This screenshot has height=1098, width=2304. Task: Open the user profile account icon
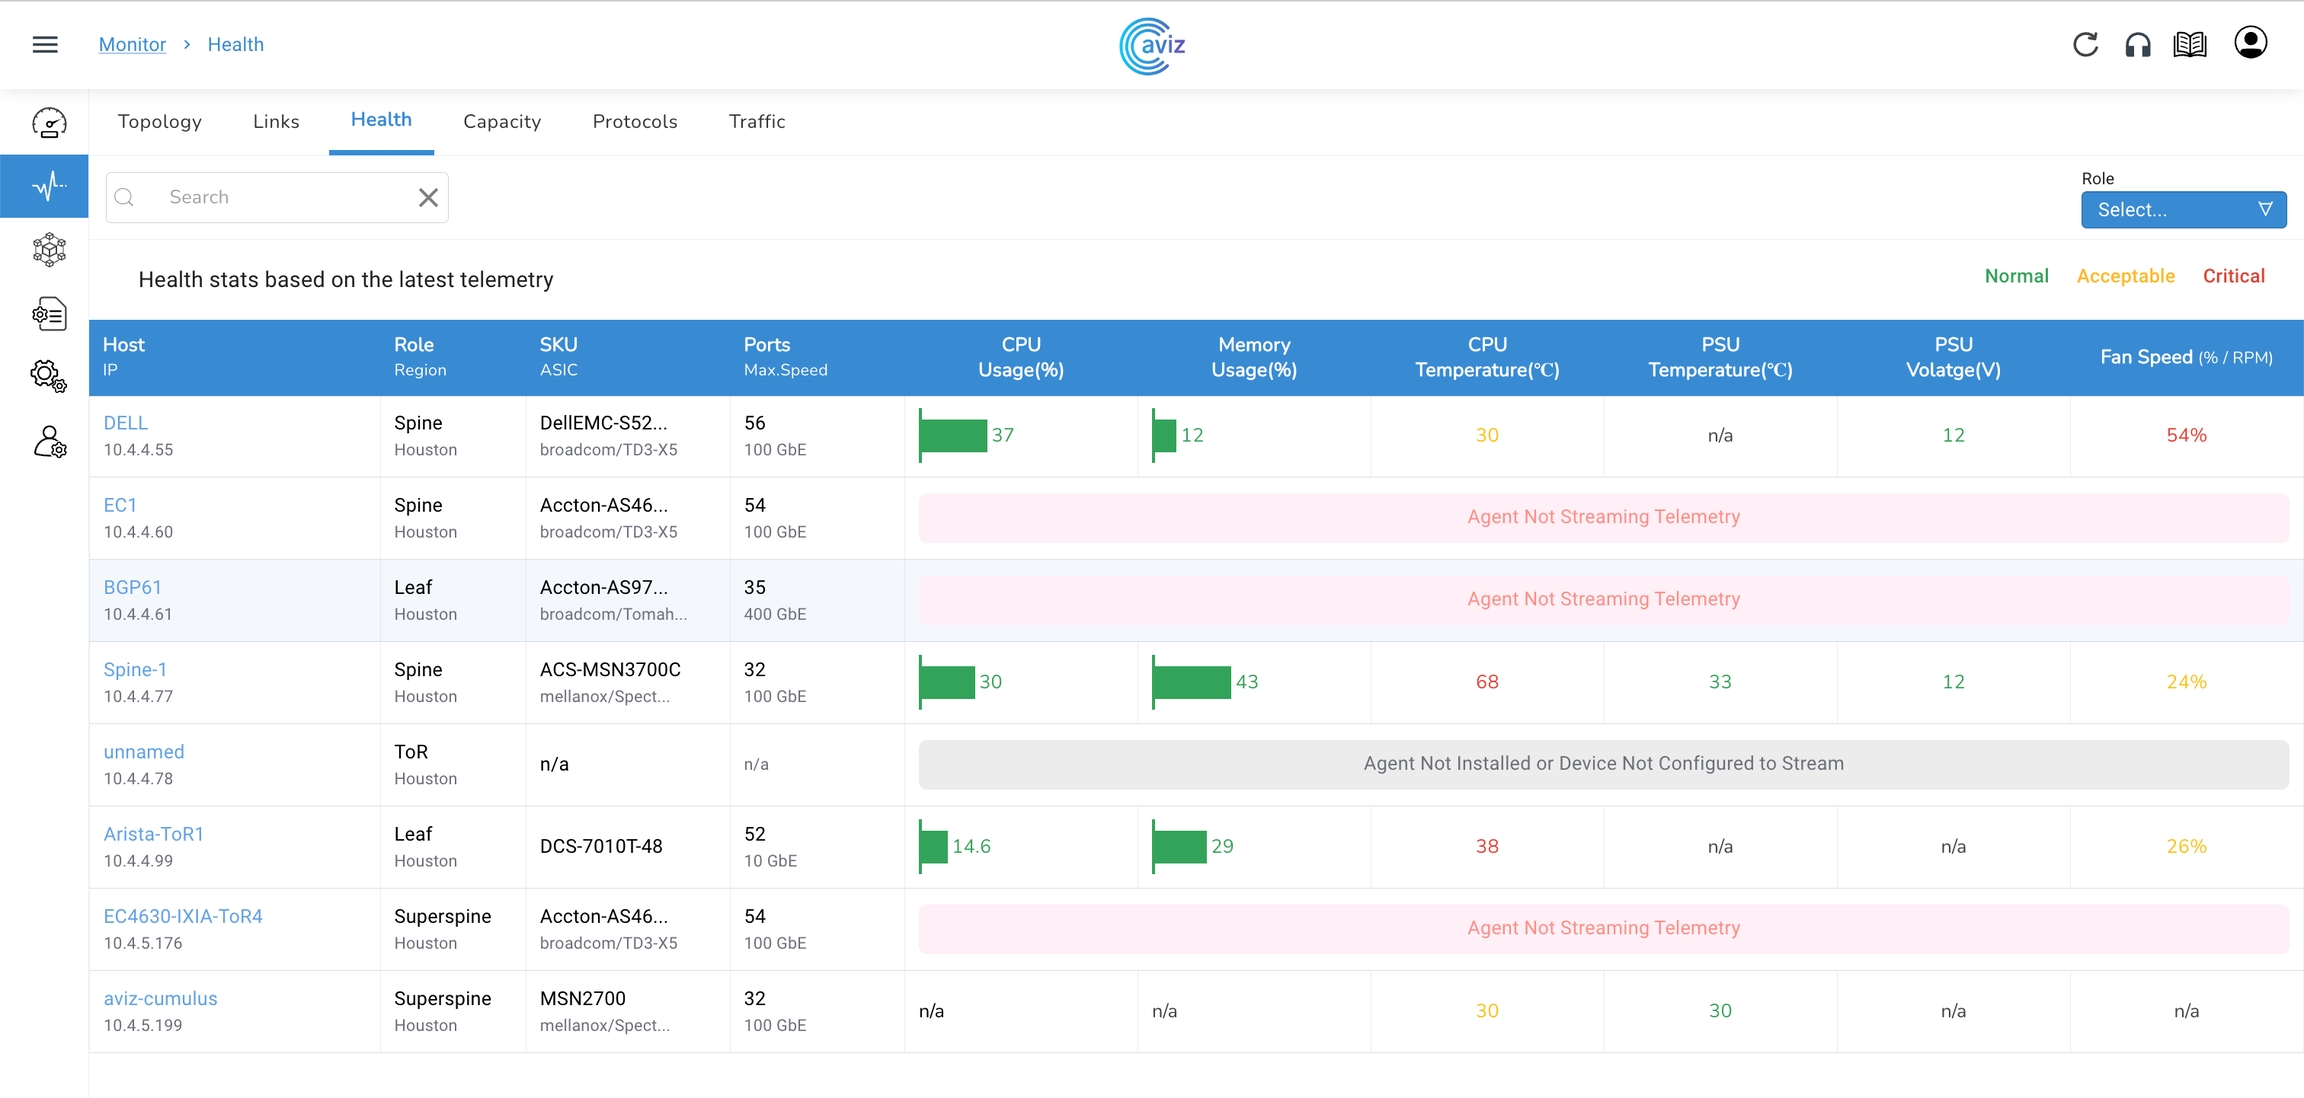click(x=2250, y=43)
